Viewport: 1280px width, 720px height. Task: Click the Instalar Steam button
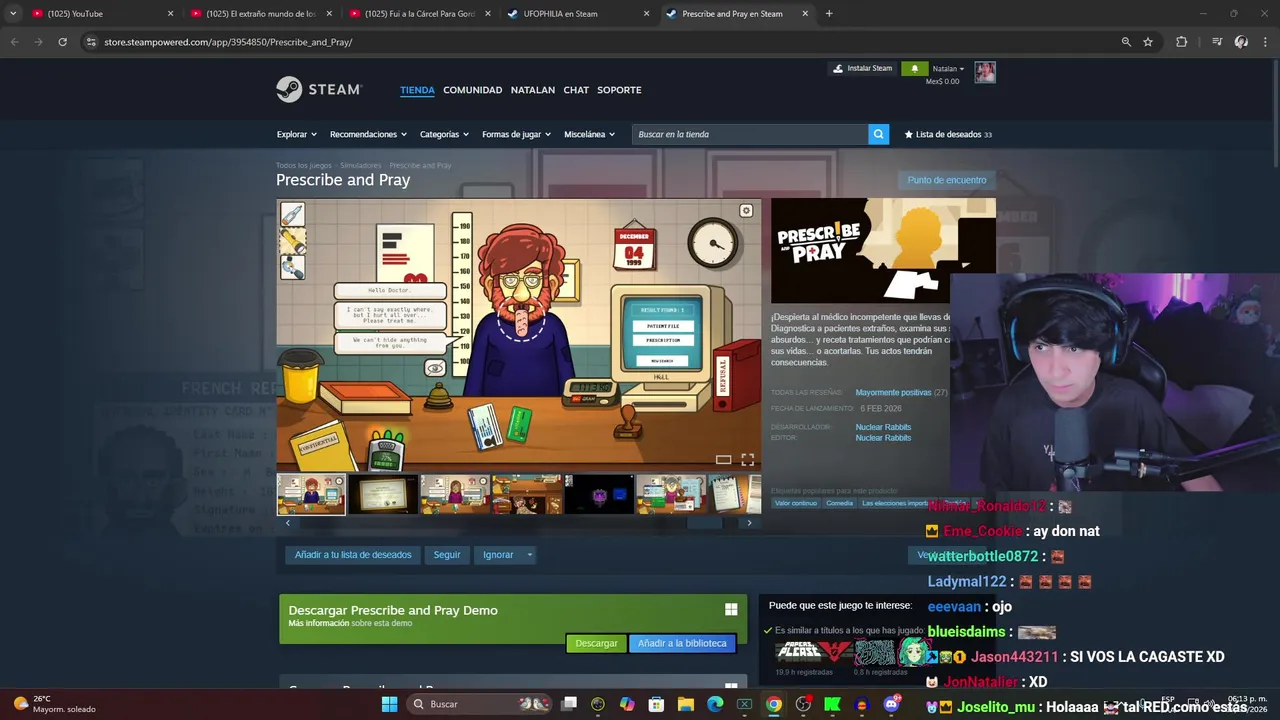tap(862, 68)
